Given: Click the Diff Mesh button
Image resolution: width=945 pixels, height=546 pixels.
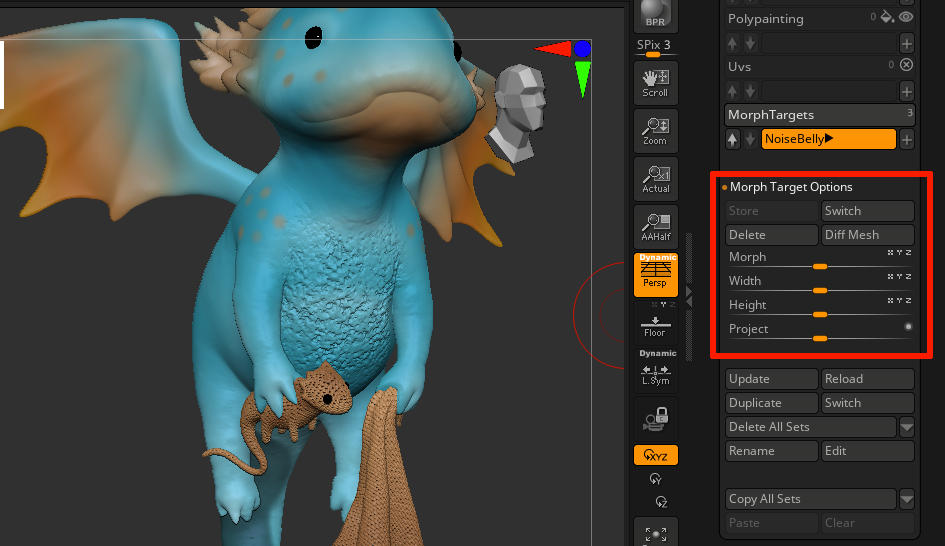Looking at the screenshot, I should [x=867, y=235].
